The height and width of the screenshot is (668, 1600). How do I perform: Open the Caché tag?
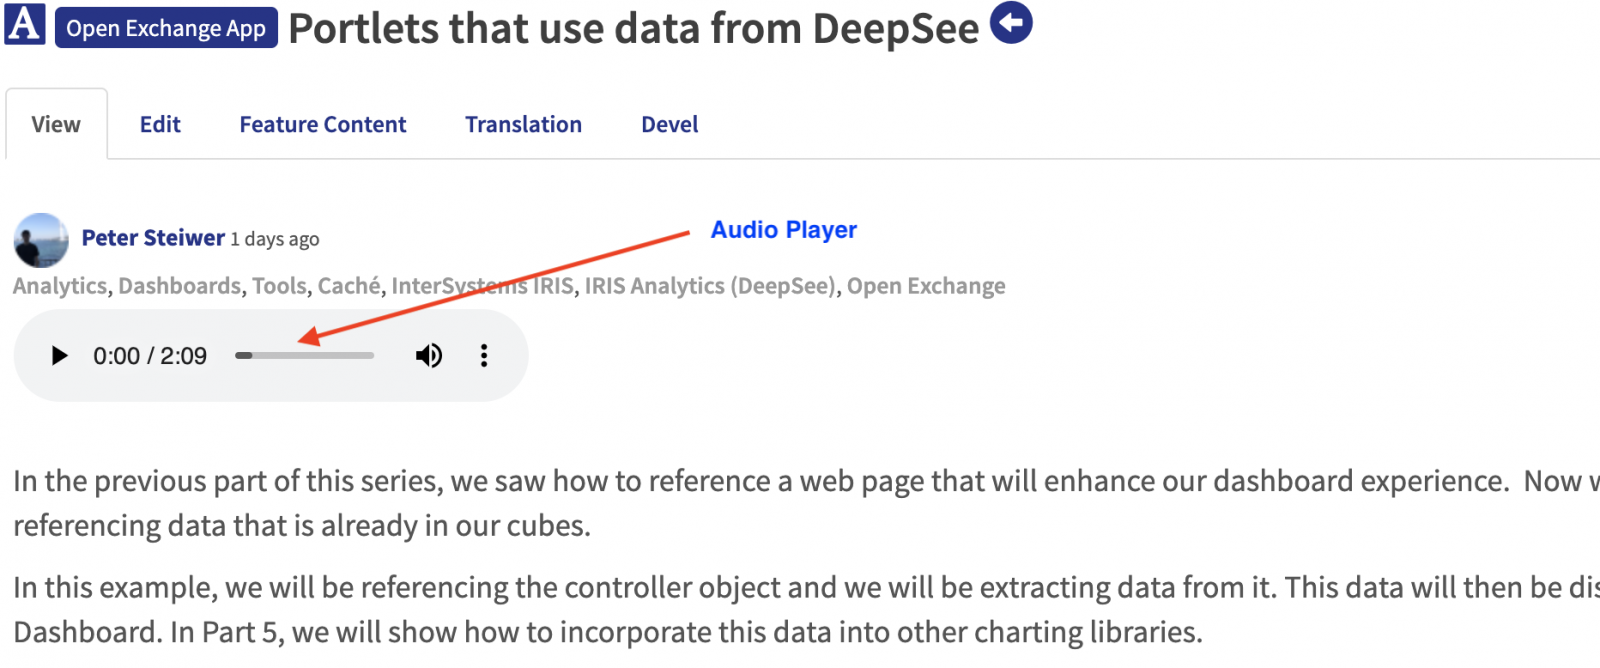click(349, 286)
